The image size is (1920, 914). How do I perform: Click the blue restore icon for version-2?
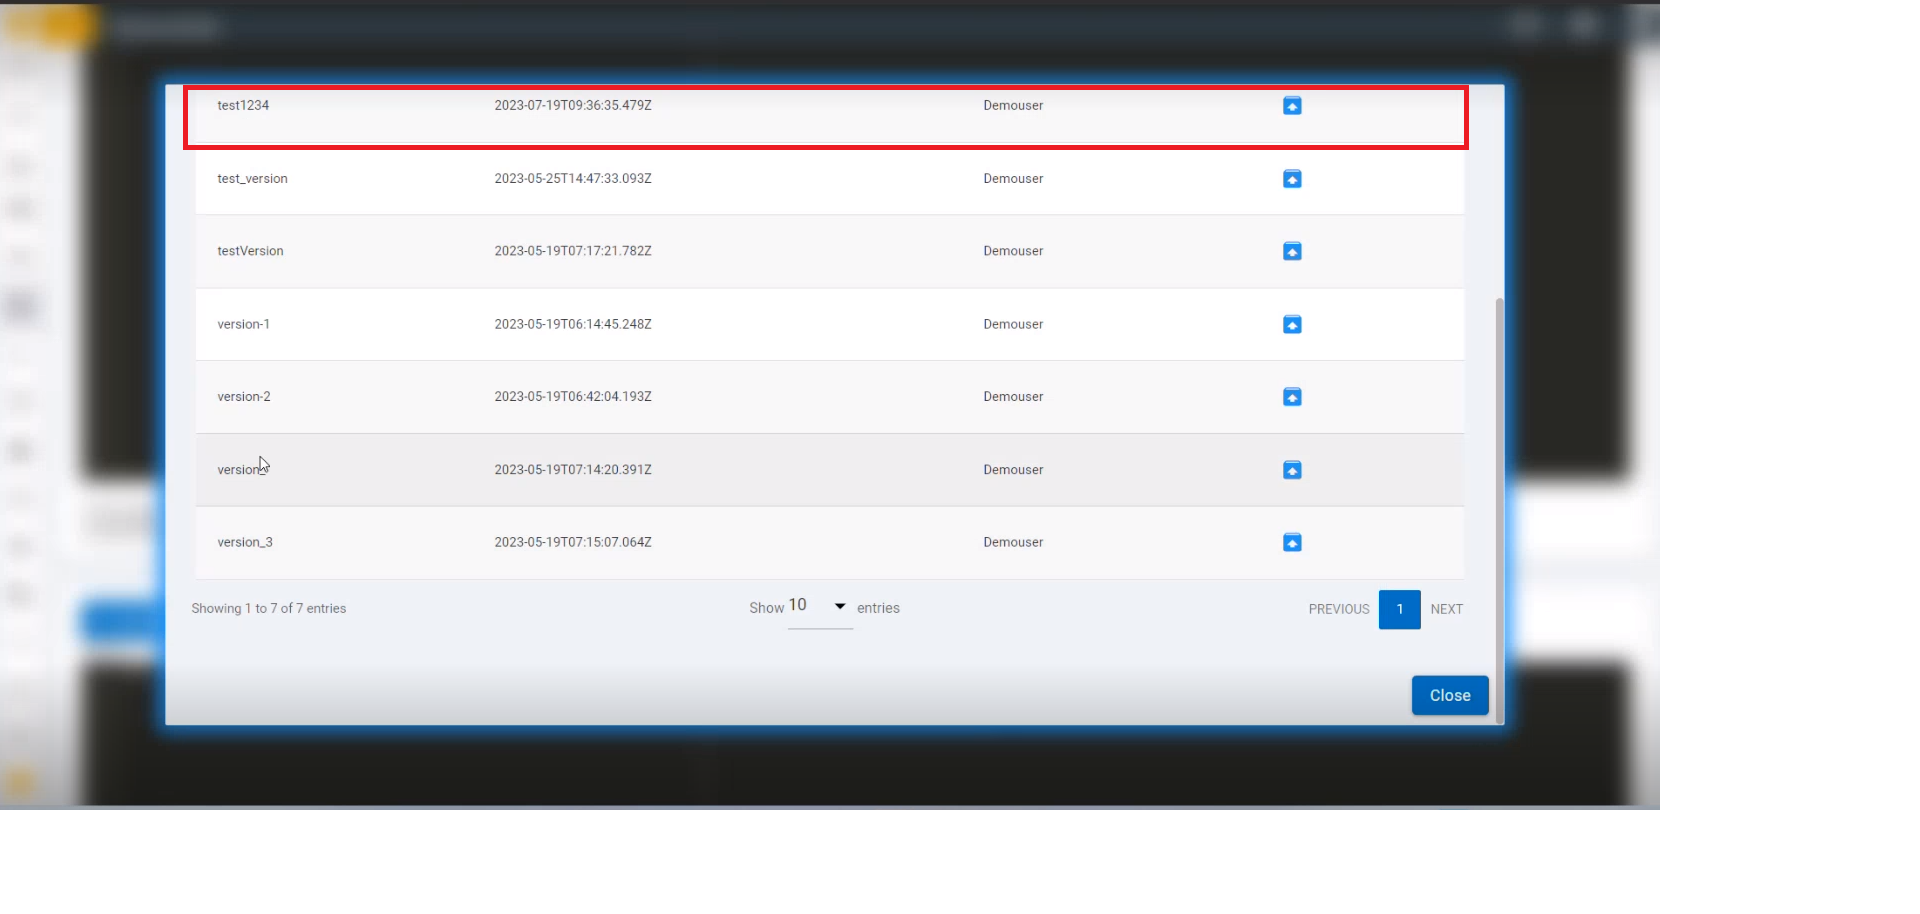point(1292,397)
